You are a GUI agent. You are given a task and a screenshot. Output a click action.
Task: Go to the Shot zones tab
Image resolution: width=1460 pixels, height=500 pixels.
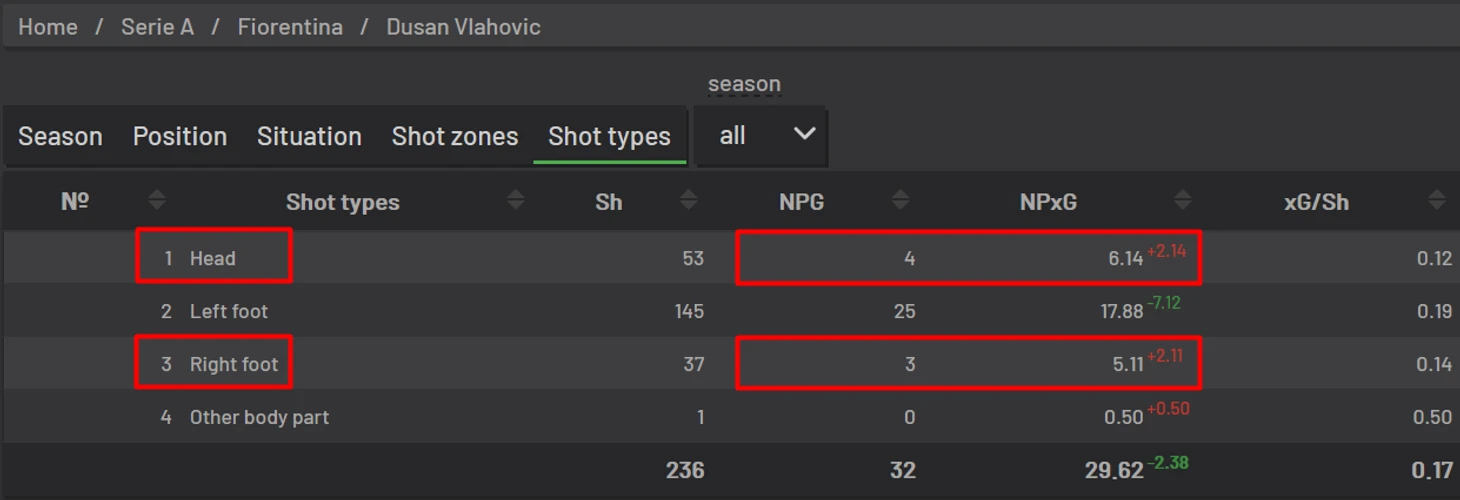point(455,136)
